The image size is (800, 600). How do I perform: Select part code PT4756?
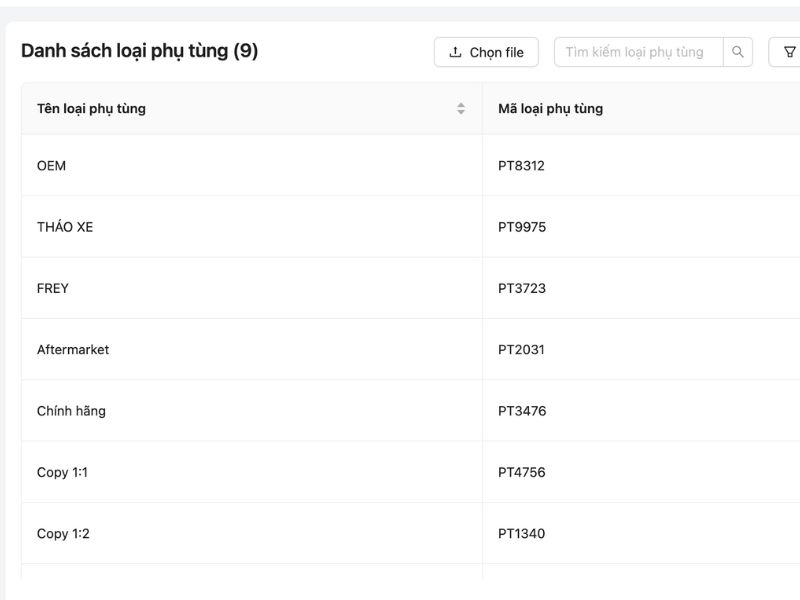pyautogui.click(x=522, y=472)
